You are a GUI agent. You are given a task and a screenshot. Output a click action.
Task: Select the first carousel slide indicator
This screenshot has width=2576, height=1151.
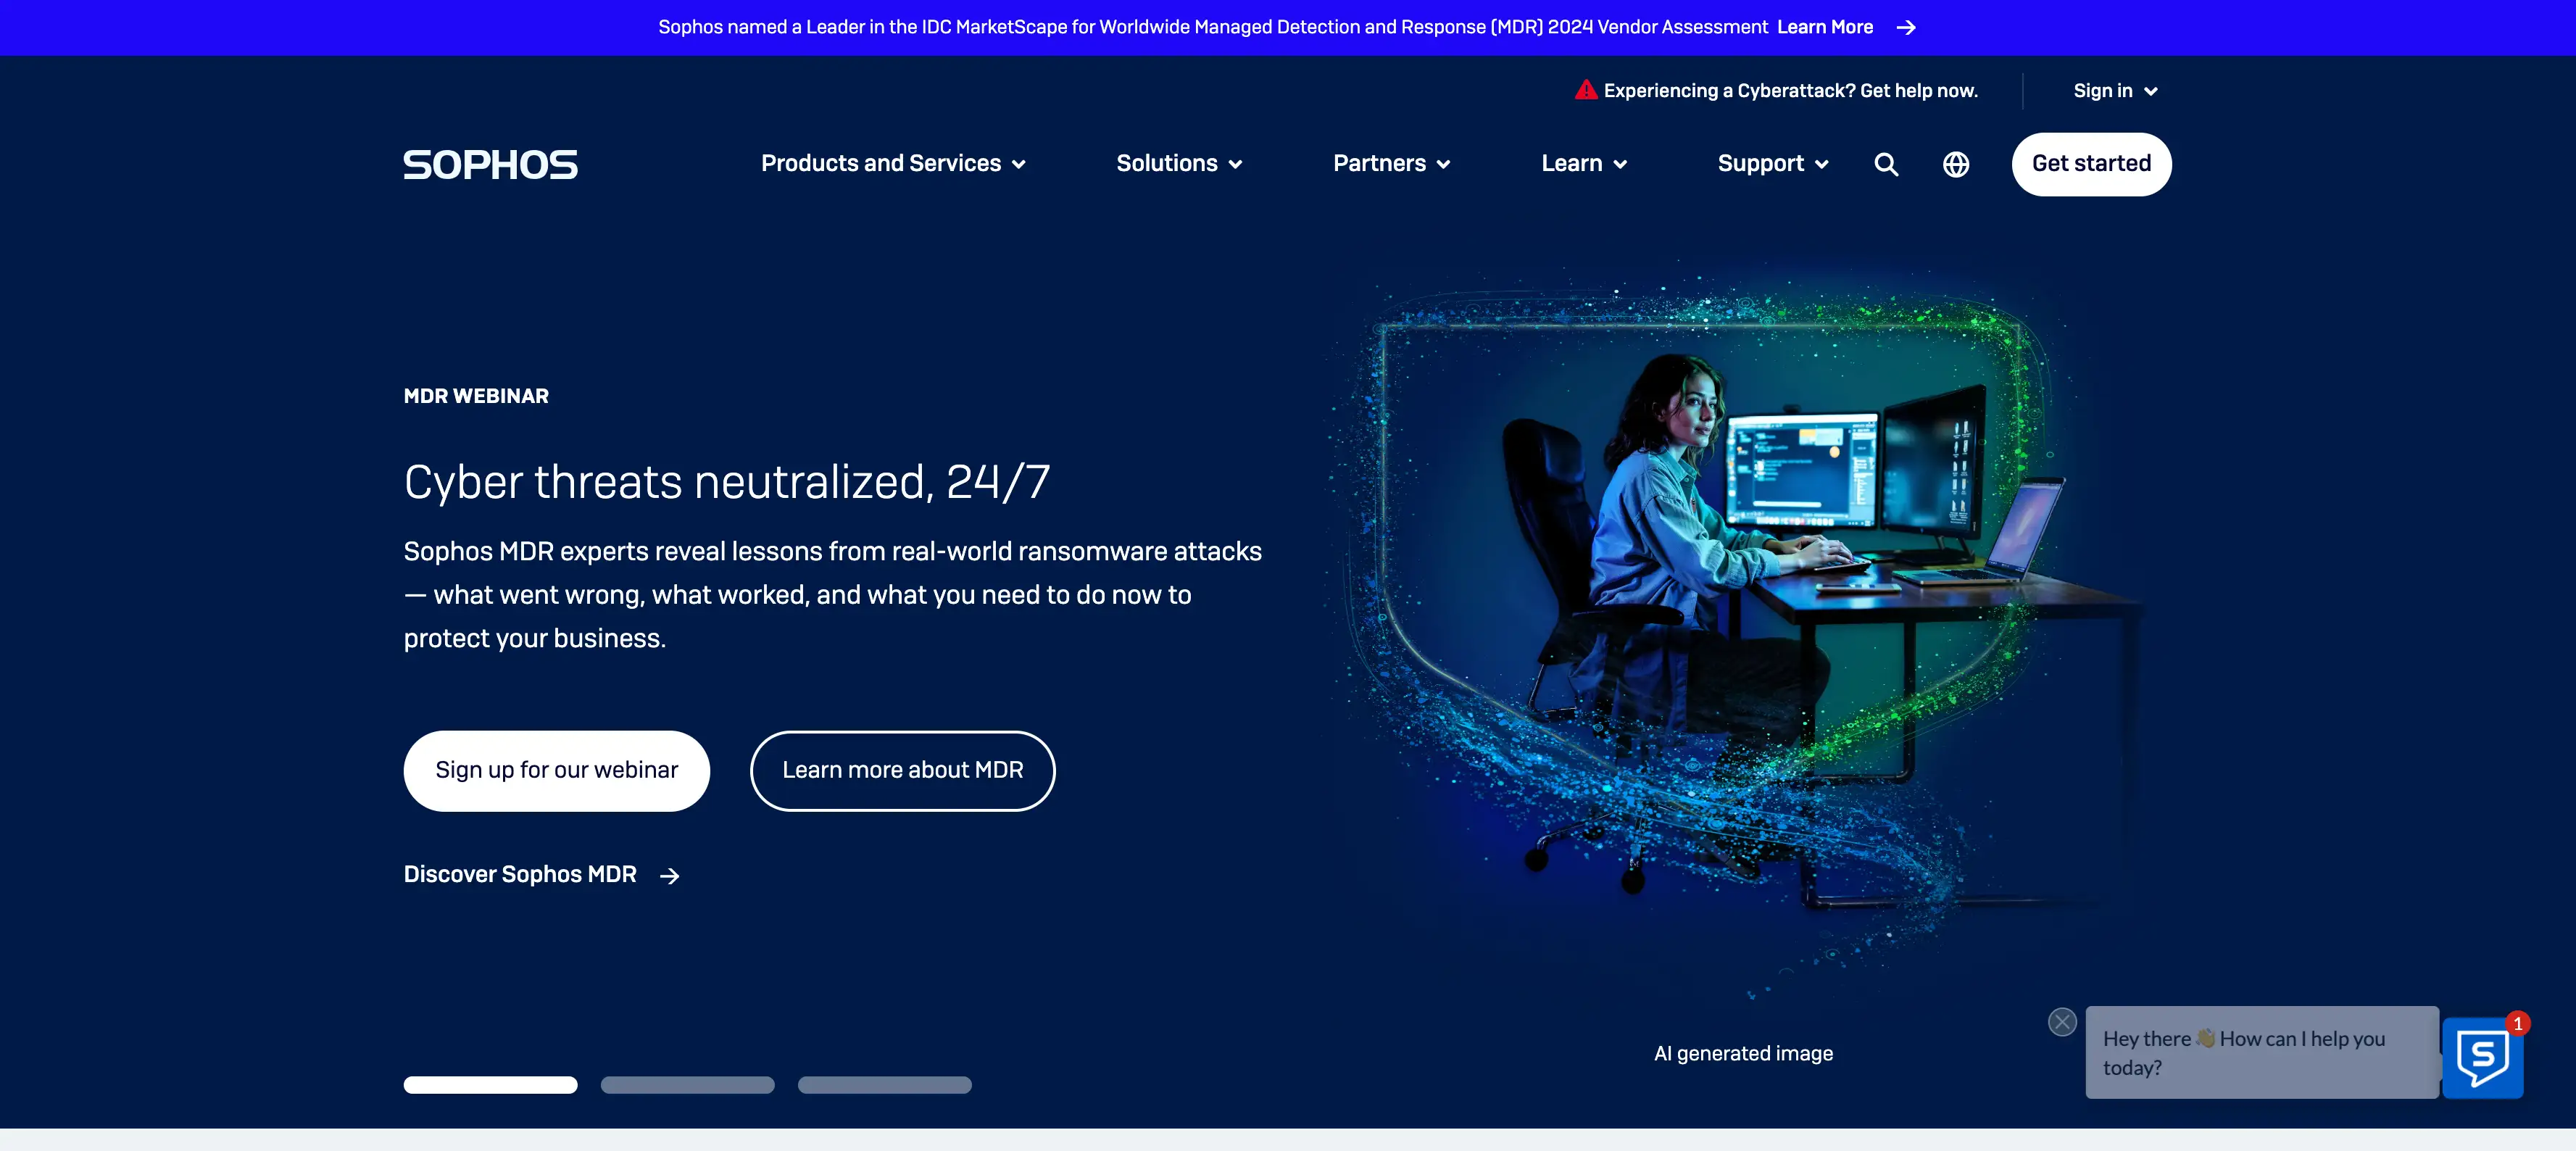click(490, 1085)
